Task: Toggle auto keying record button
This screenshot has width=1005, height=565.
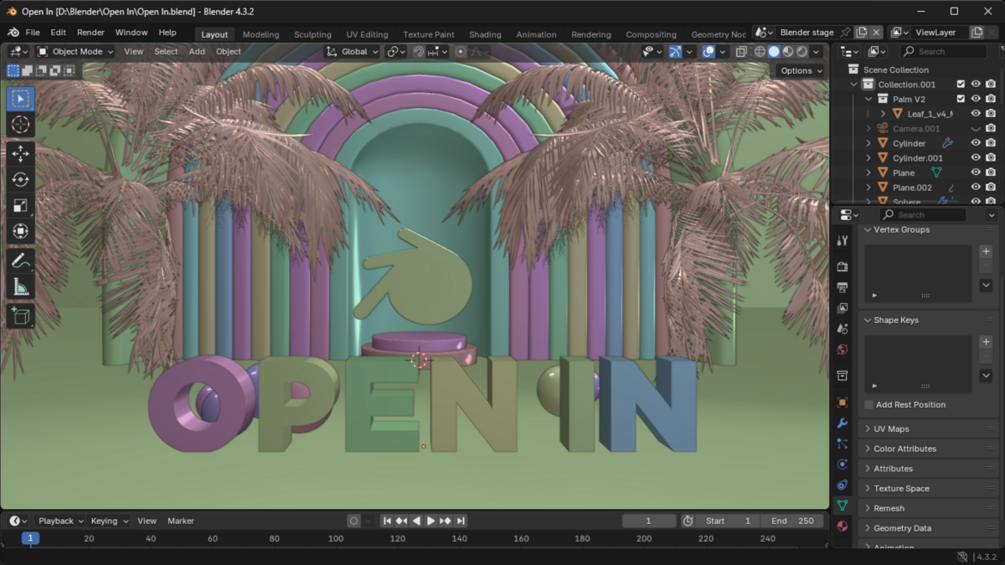Action: (354, 521)
